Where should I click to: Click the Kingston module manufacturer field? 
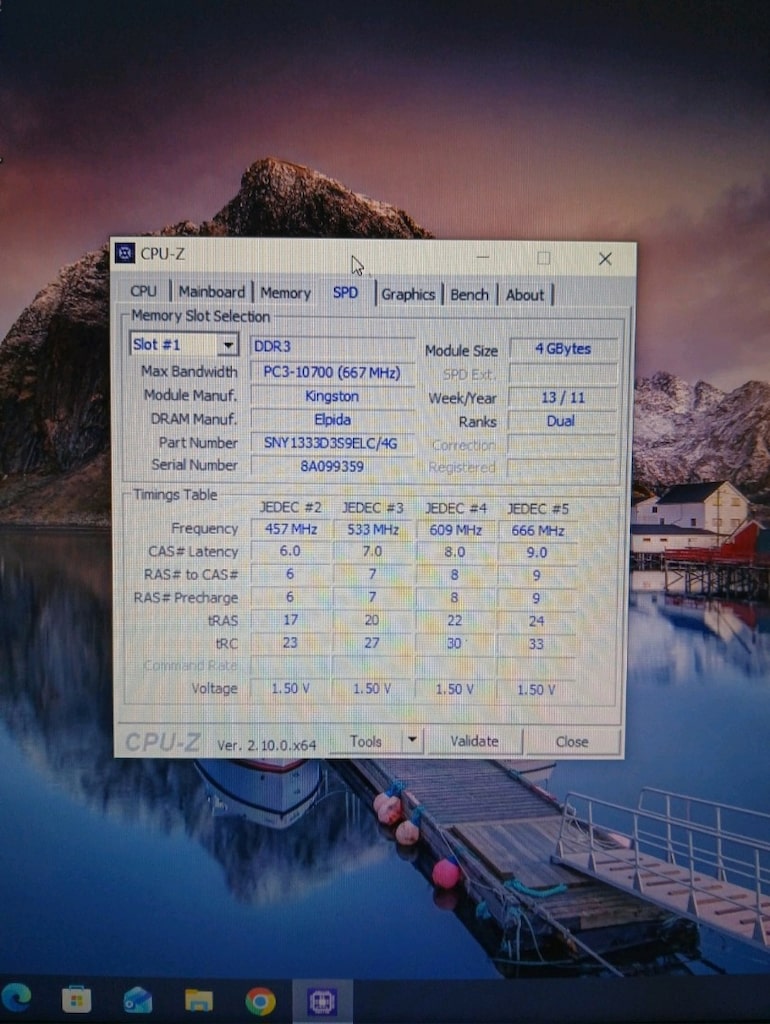(332, 396)
